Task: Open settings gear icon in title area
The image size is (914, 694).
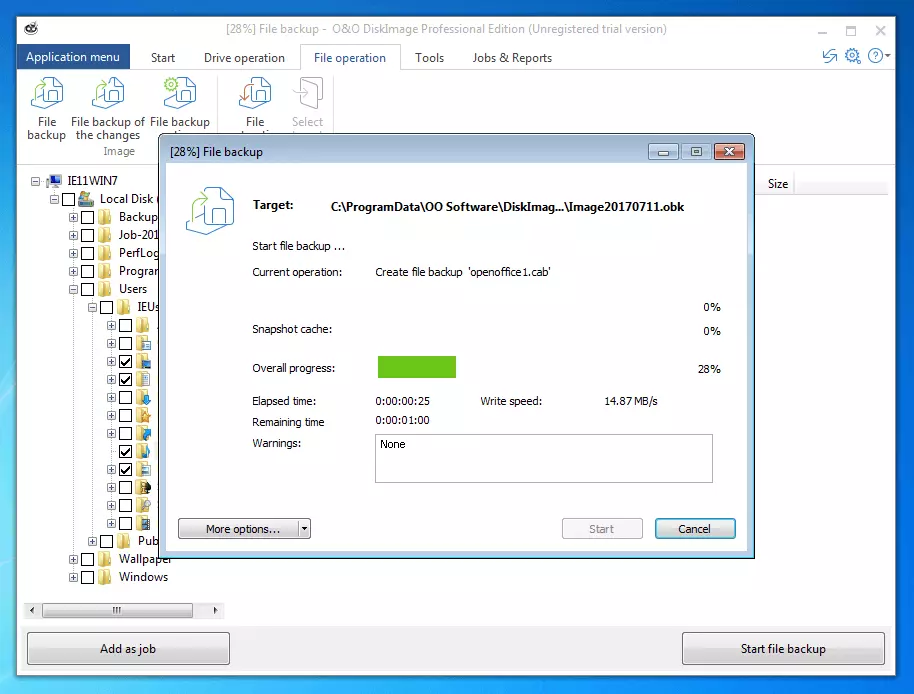Action: point(852,57)
